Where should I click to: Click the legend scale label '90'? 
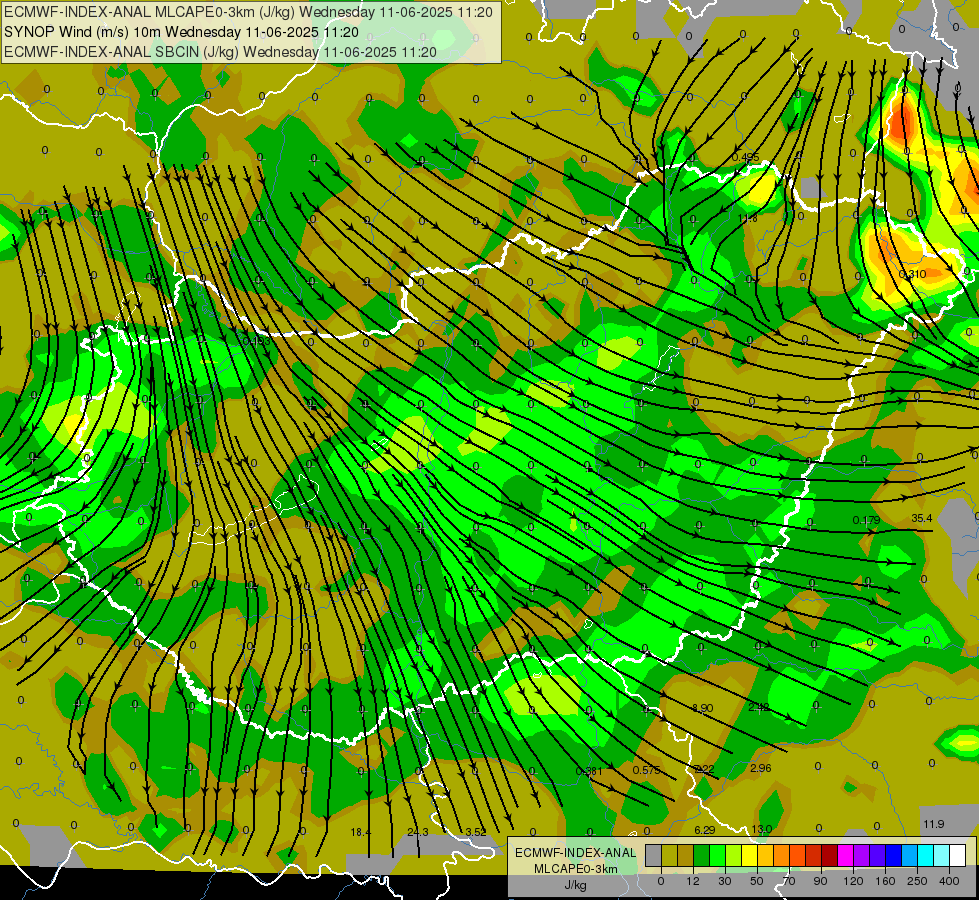click(820, 881)
